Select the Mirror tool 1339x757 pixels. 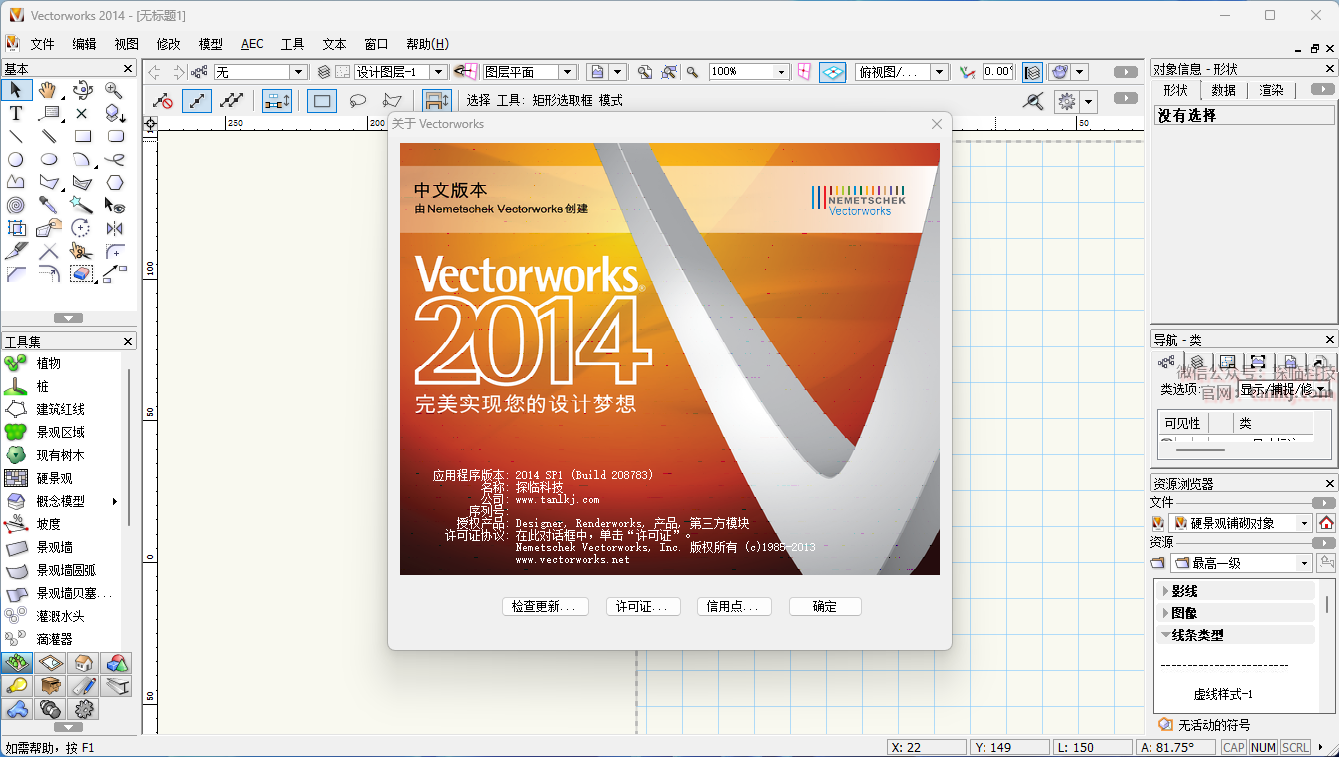(x=114, y=228)
